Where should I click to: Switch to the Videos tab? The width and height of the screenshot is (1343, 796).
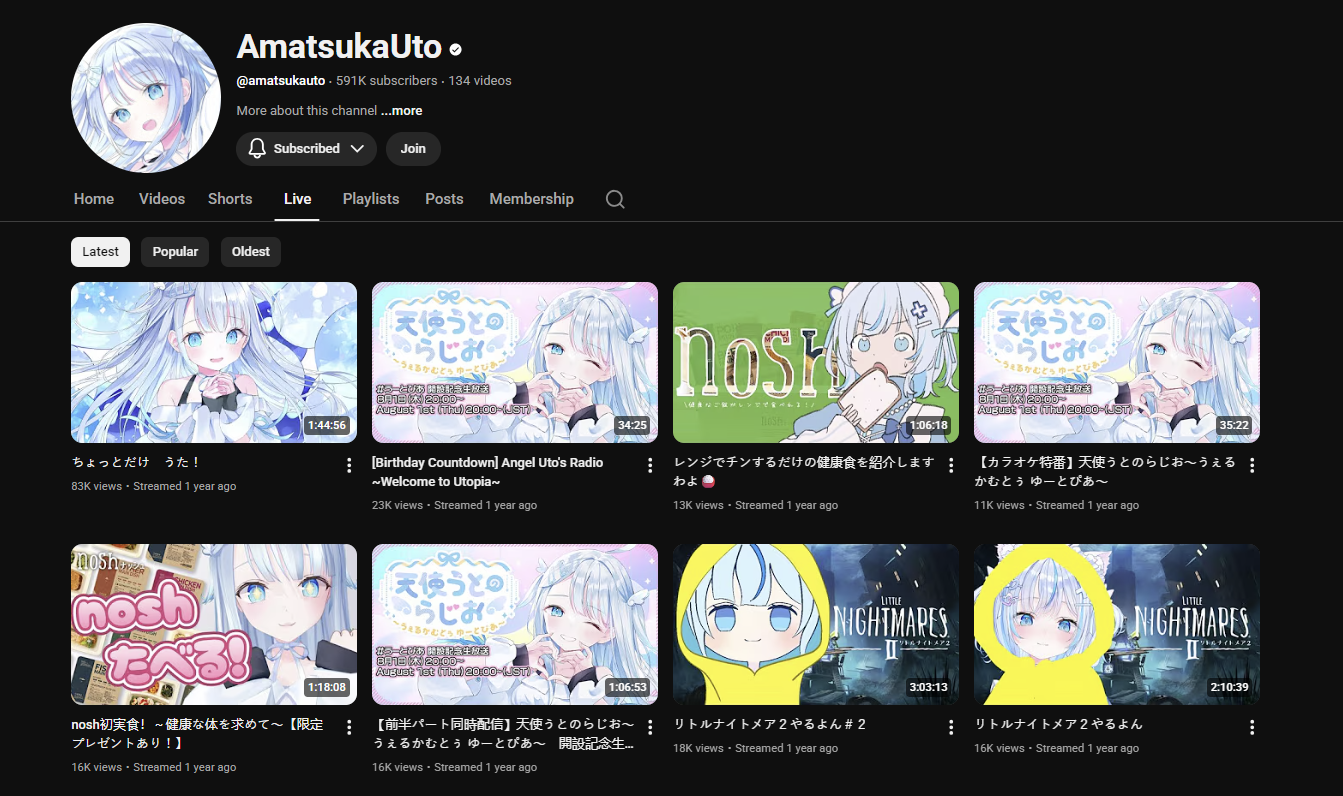(x=162, y=199)
